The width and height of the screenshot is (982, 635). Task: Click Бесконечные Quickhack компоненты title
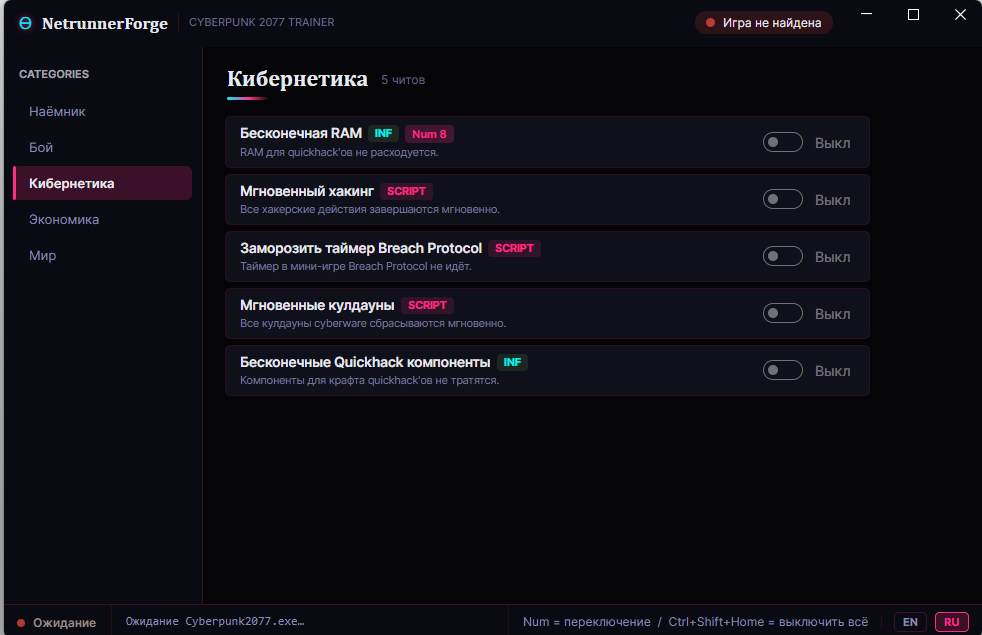pyautogui.click(x=365, y=362)
